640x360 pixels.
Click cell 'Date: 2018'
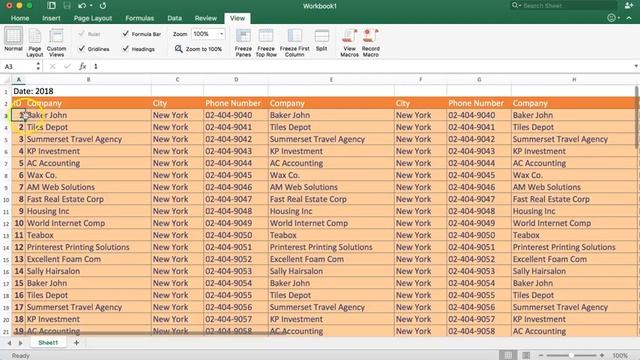[x=33, y=91]
